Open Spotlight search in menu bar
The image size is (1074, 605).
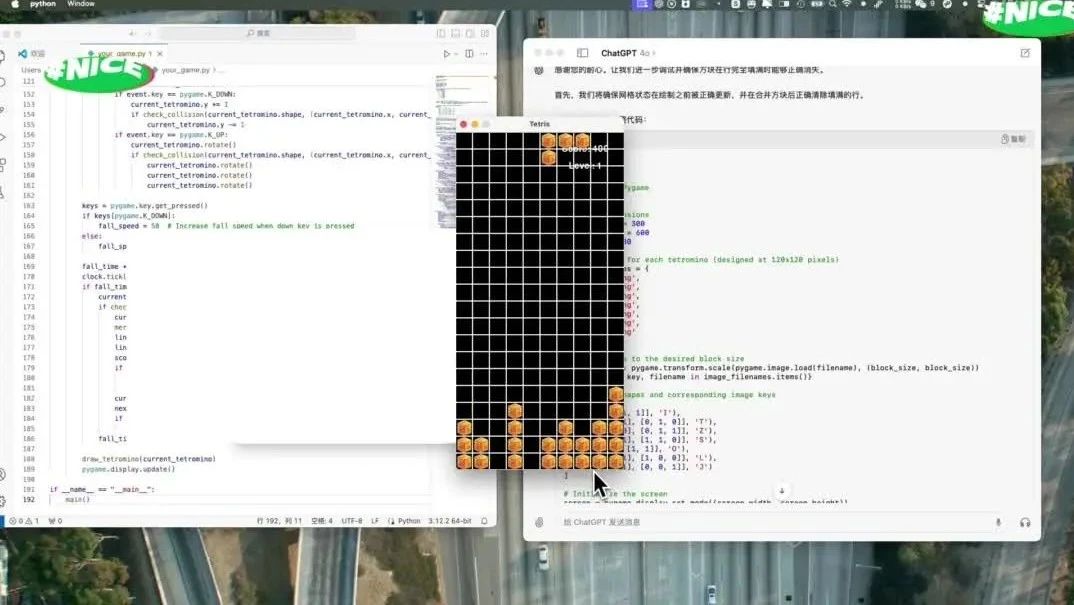832,4
